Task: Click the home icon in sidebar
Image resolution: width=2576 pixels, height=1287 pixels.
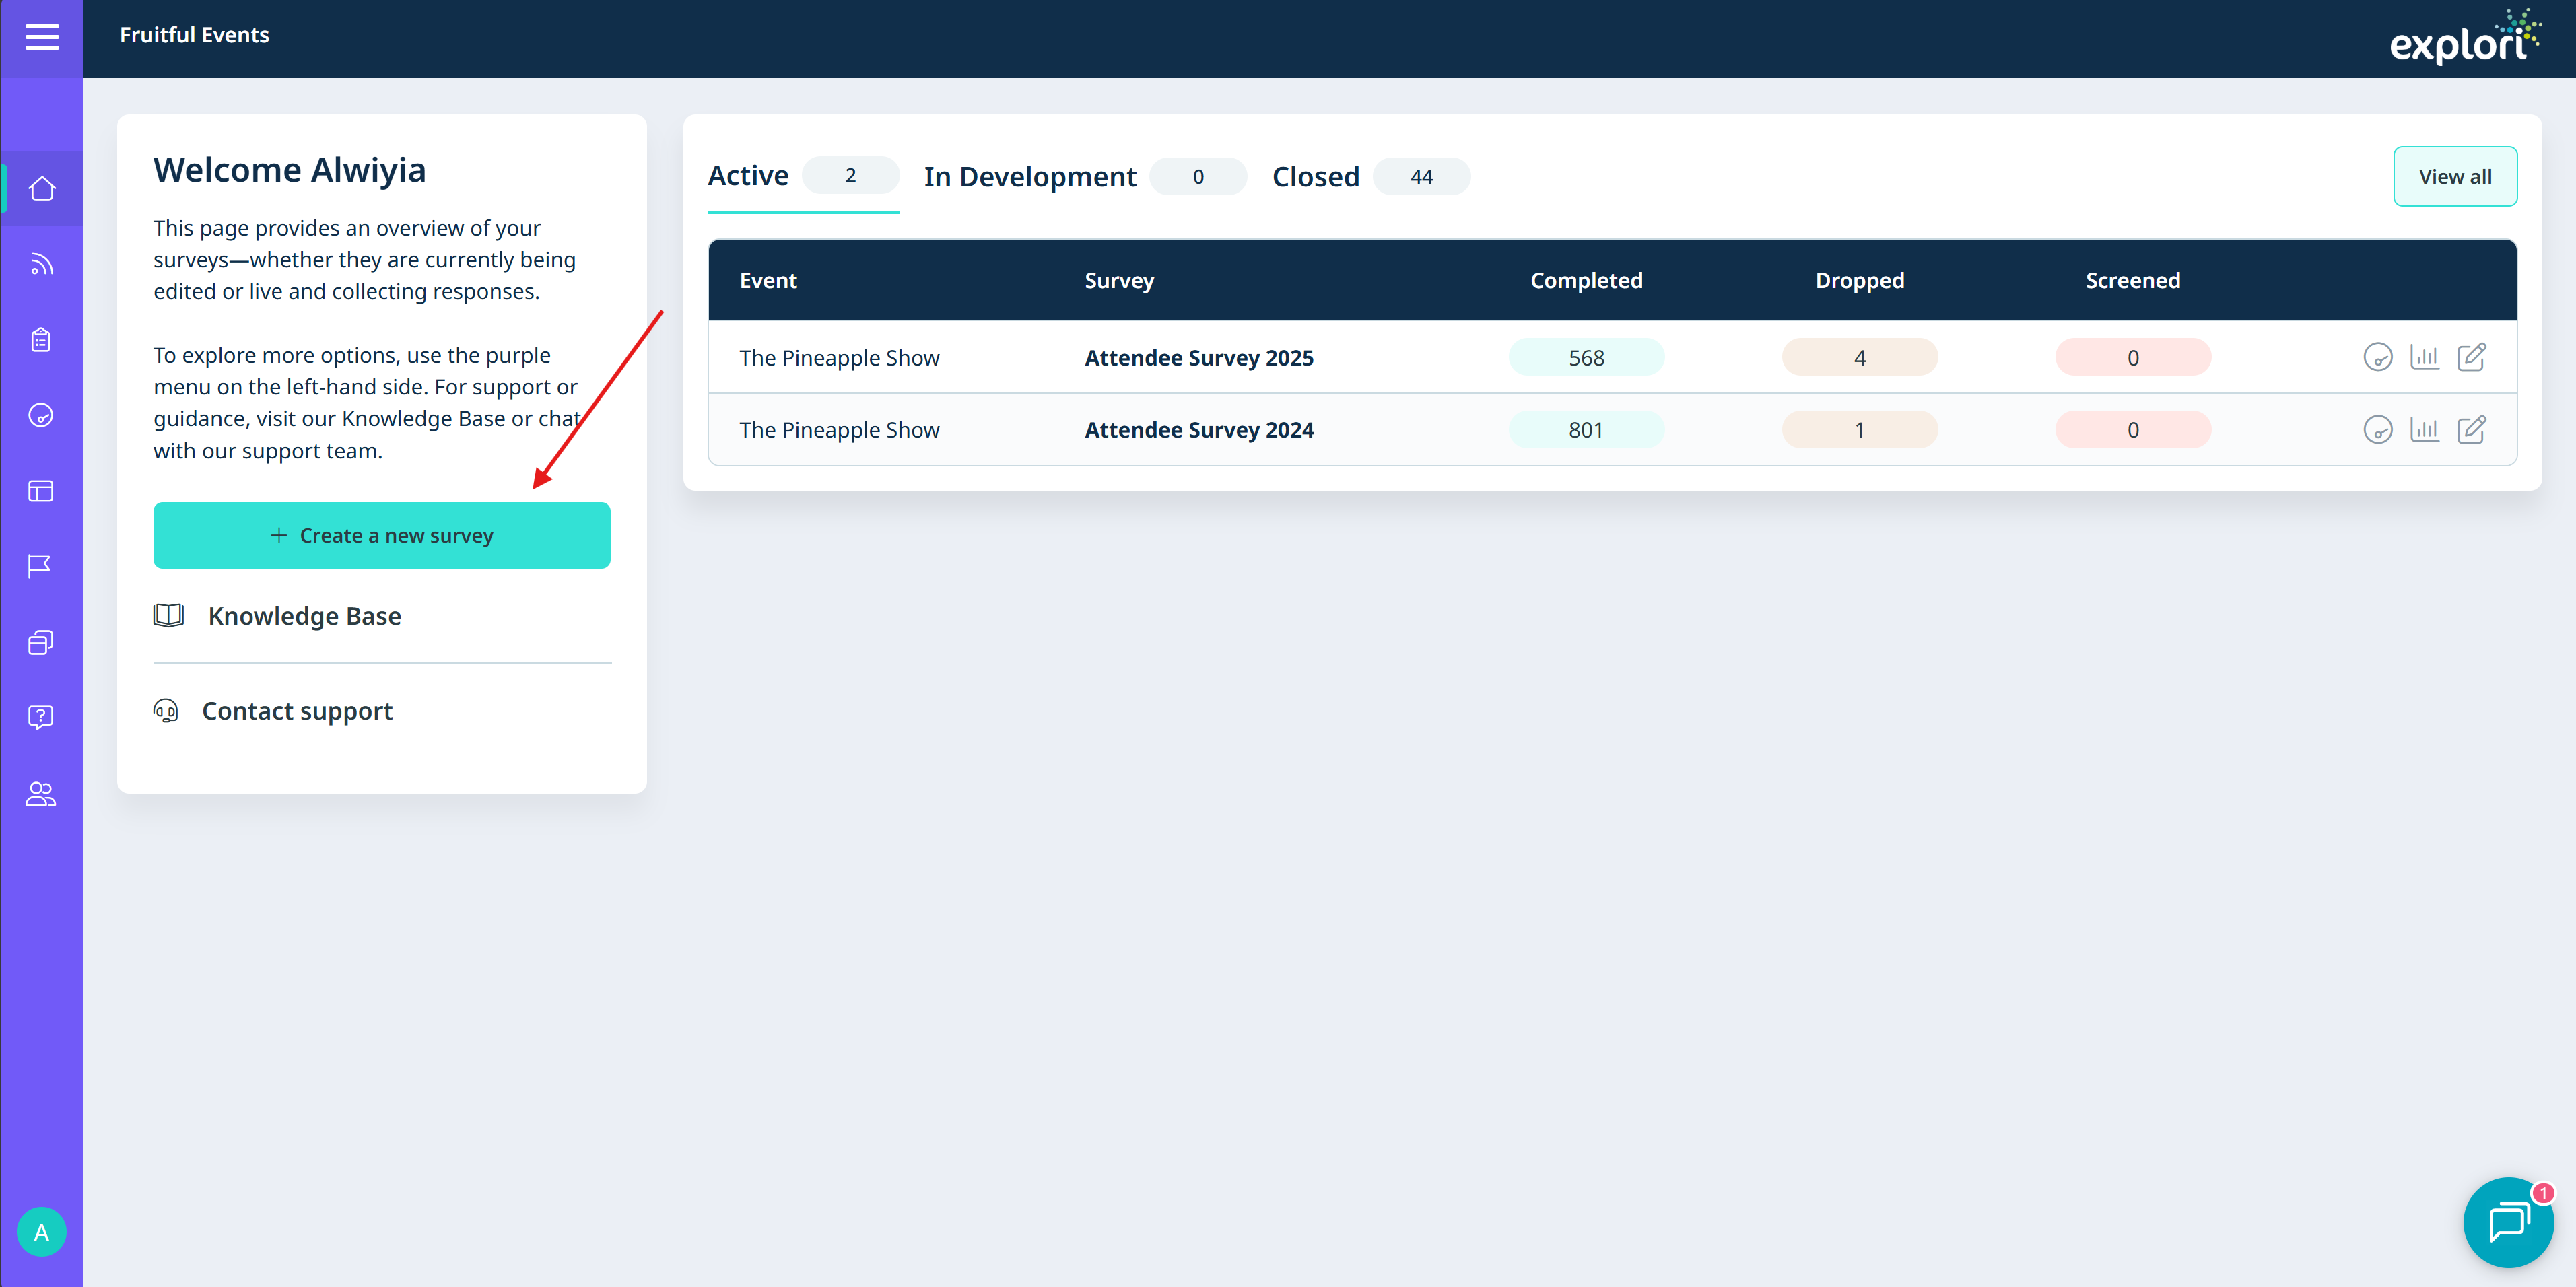Action: (x=41, y=188)
